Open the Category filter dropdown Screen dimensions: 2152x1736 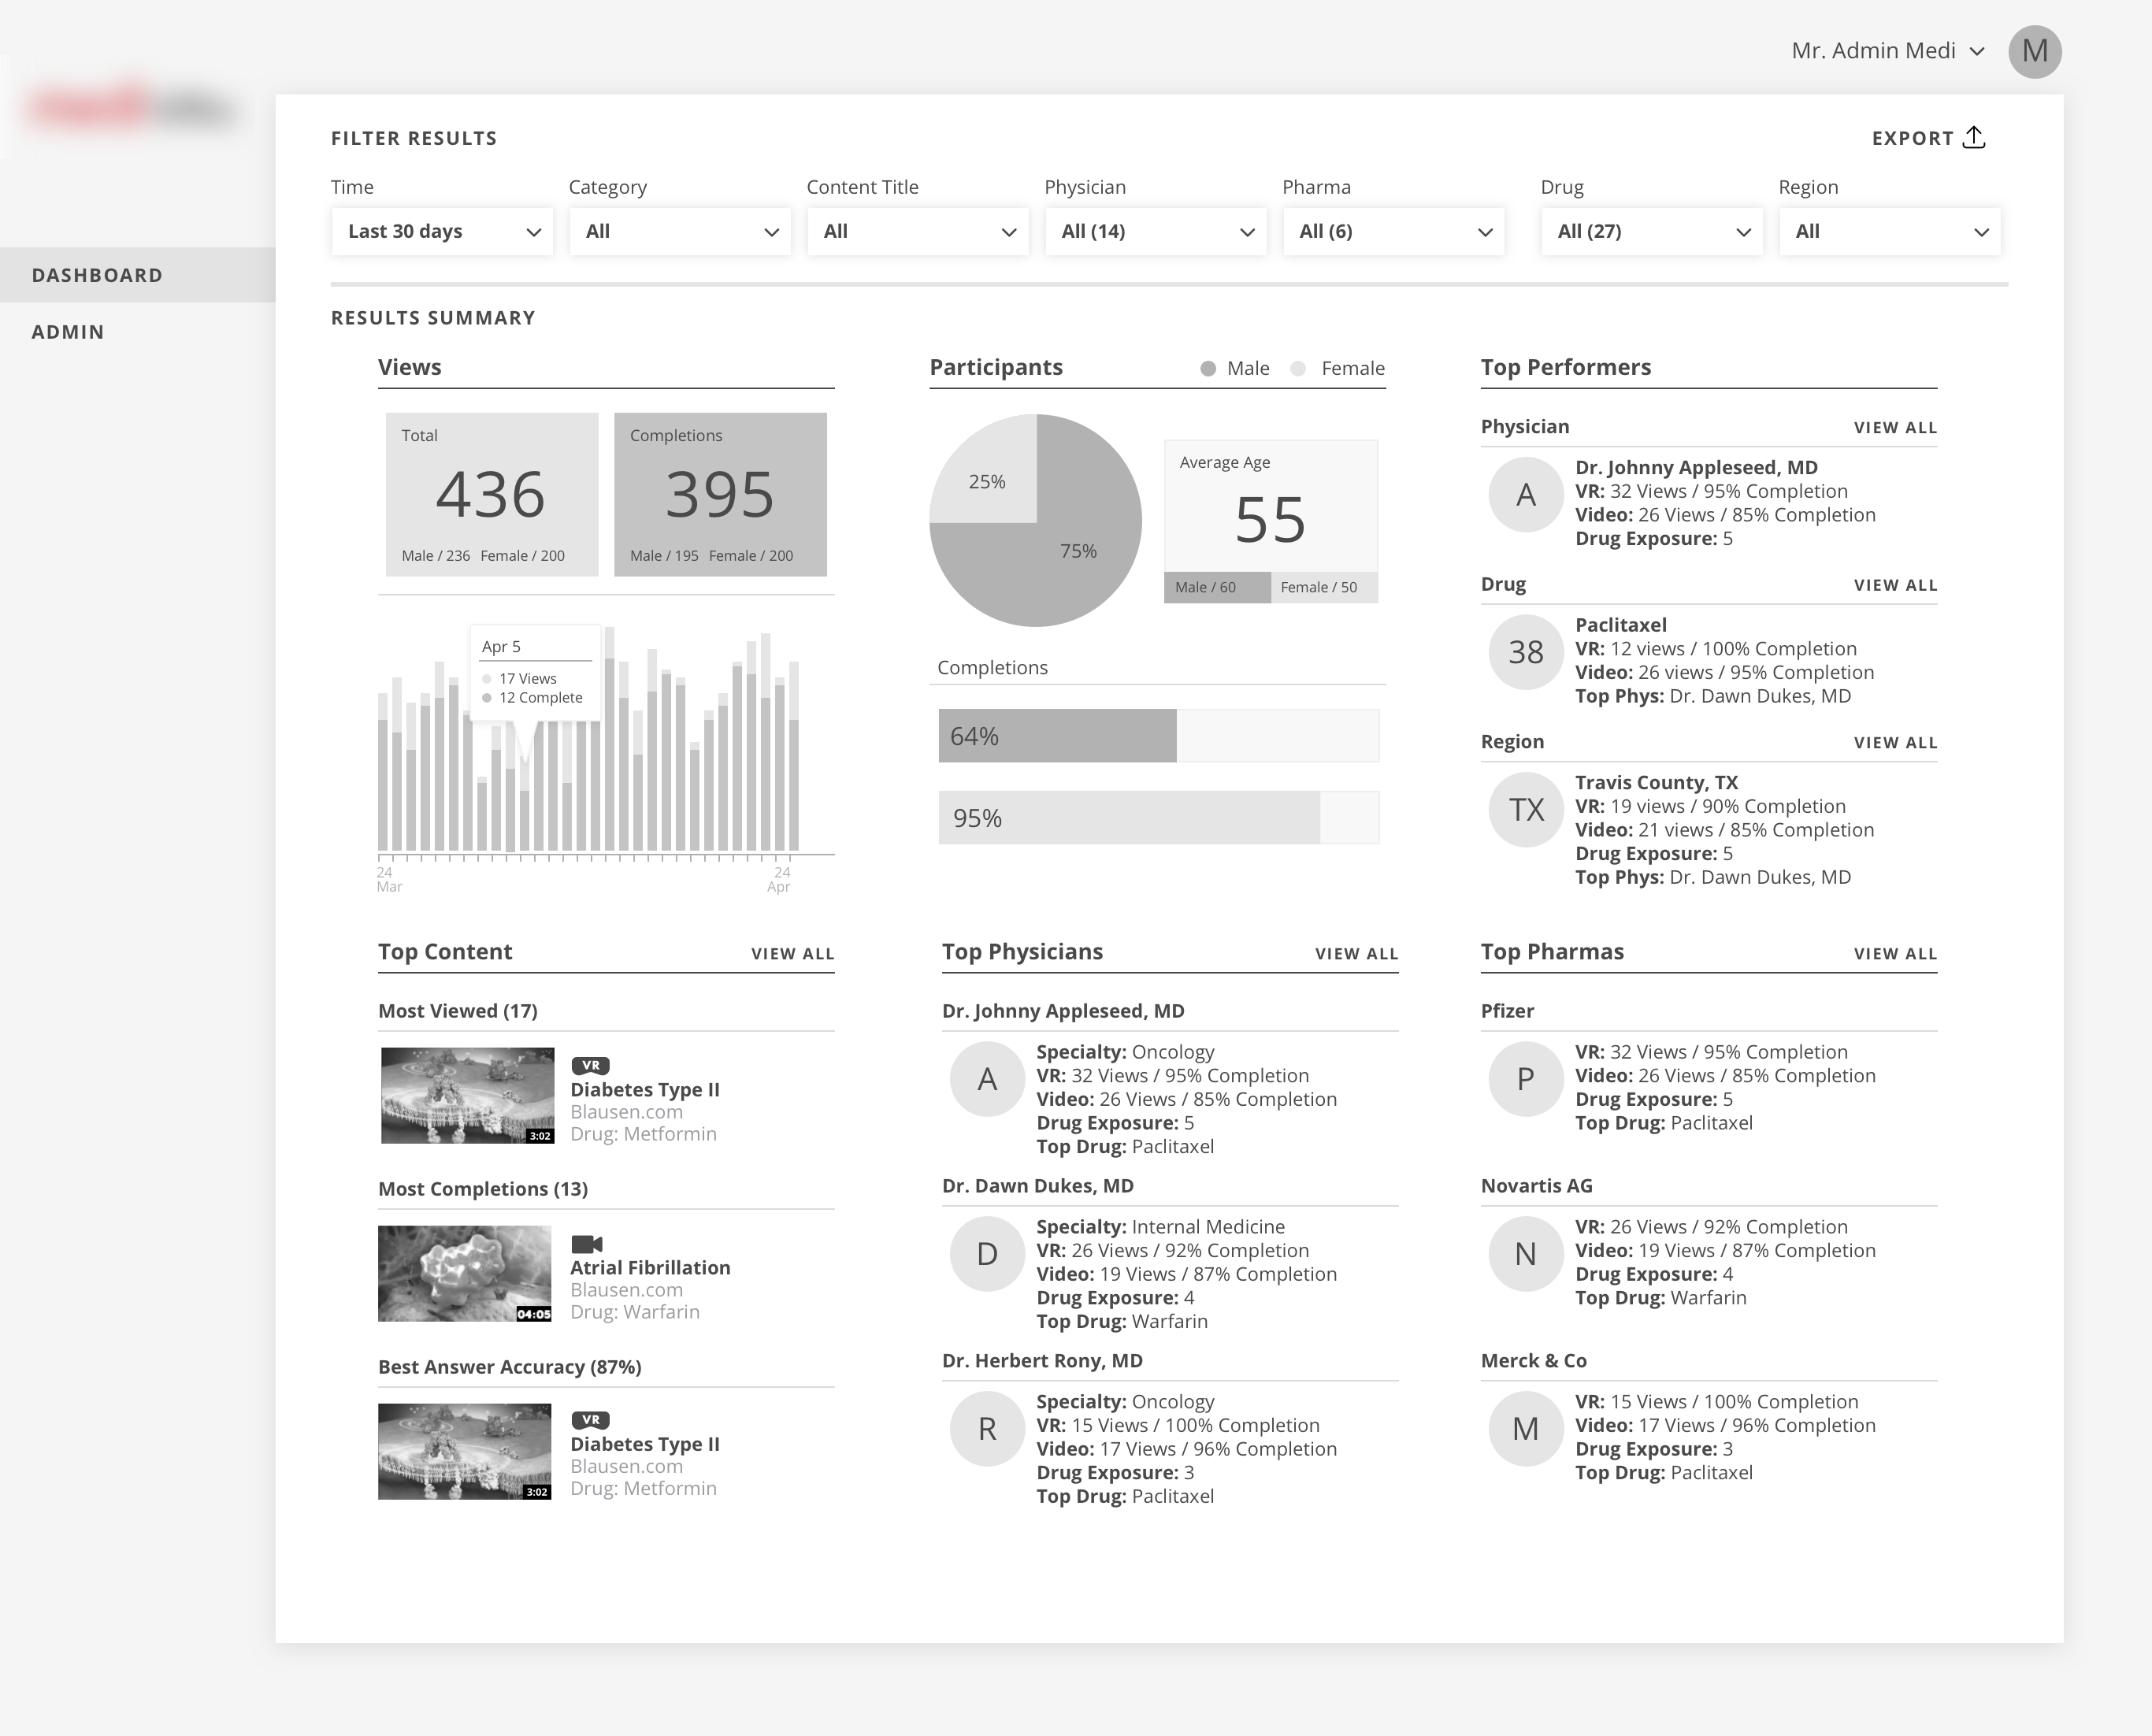680,231
